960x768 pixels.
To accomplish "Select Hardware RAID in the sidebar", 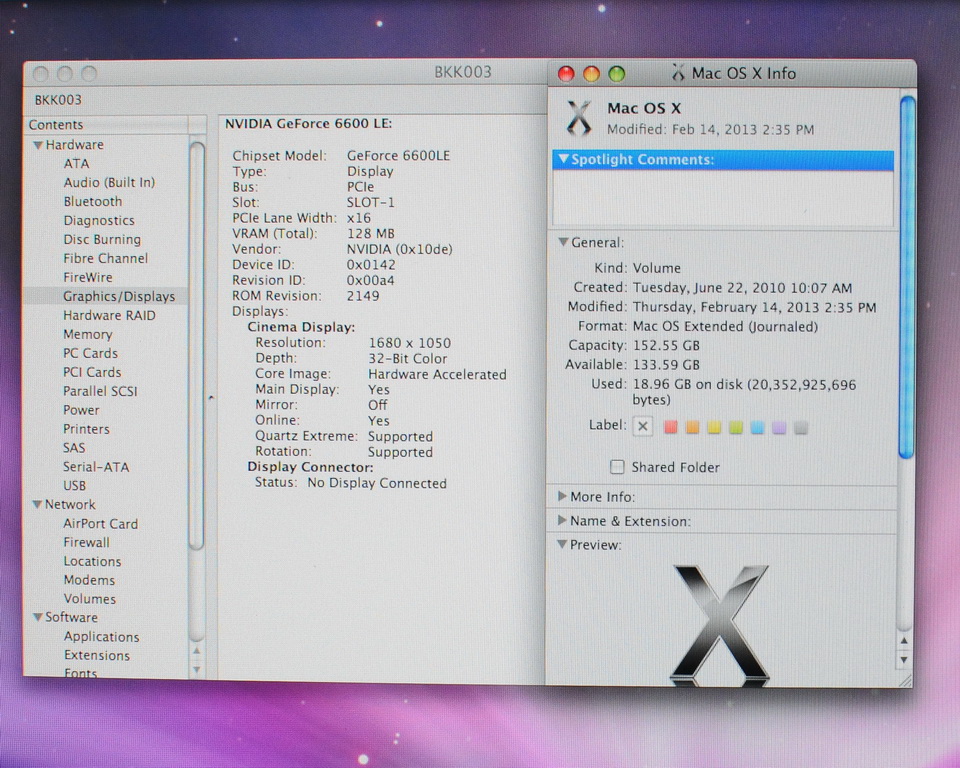I will tap(109, 315).
